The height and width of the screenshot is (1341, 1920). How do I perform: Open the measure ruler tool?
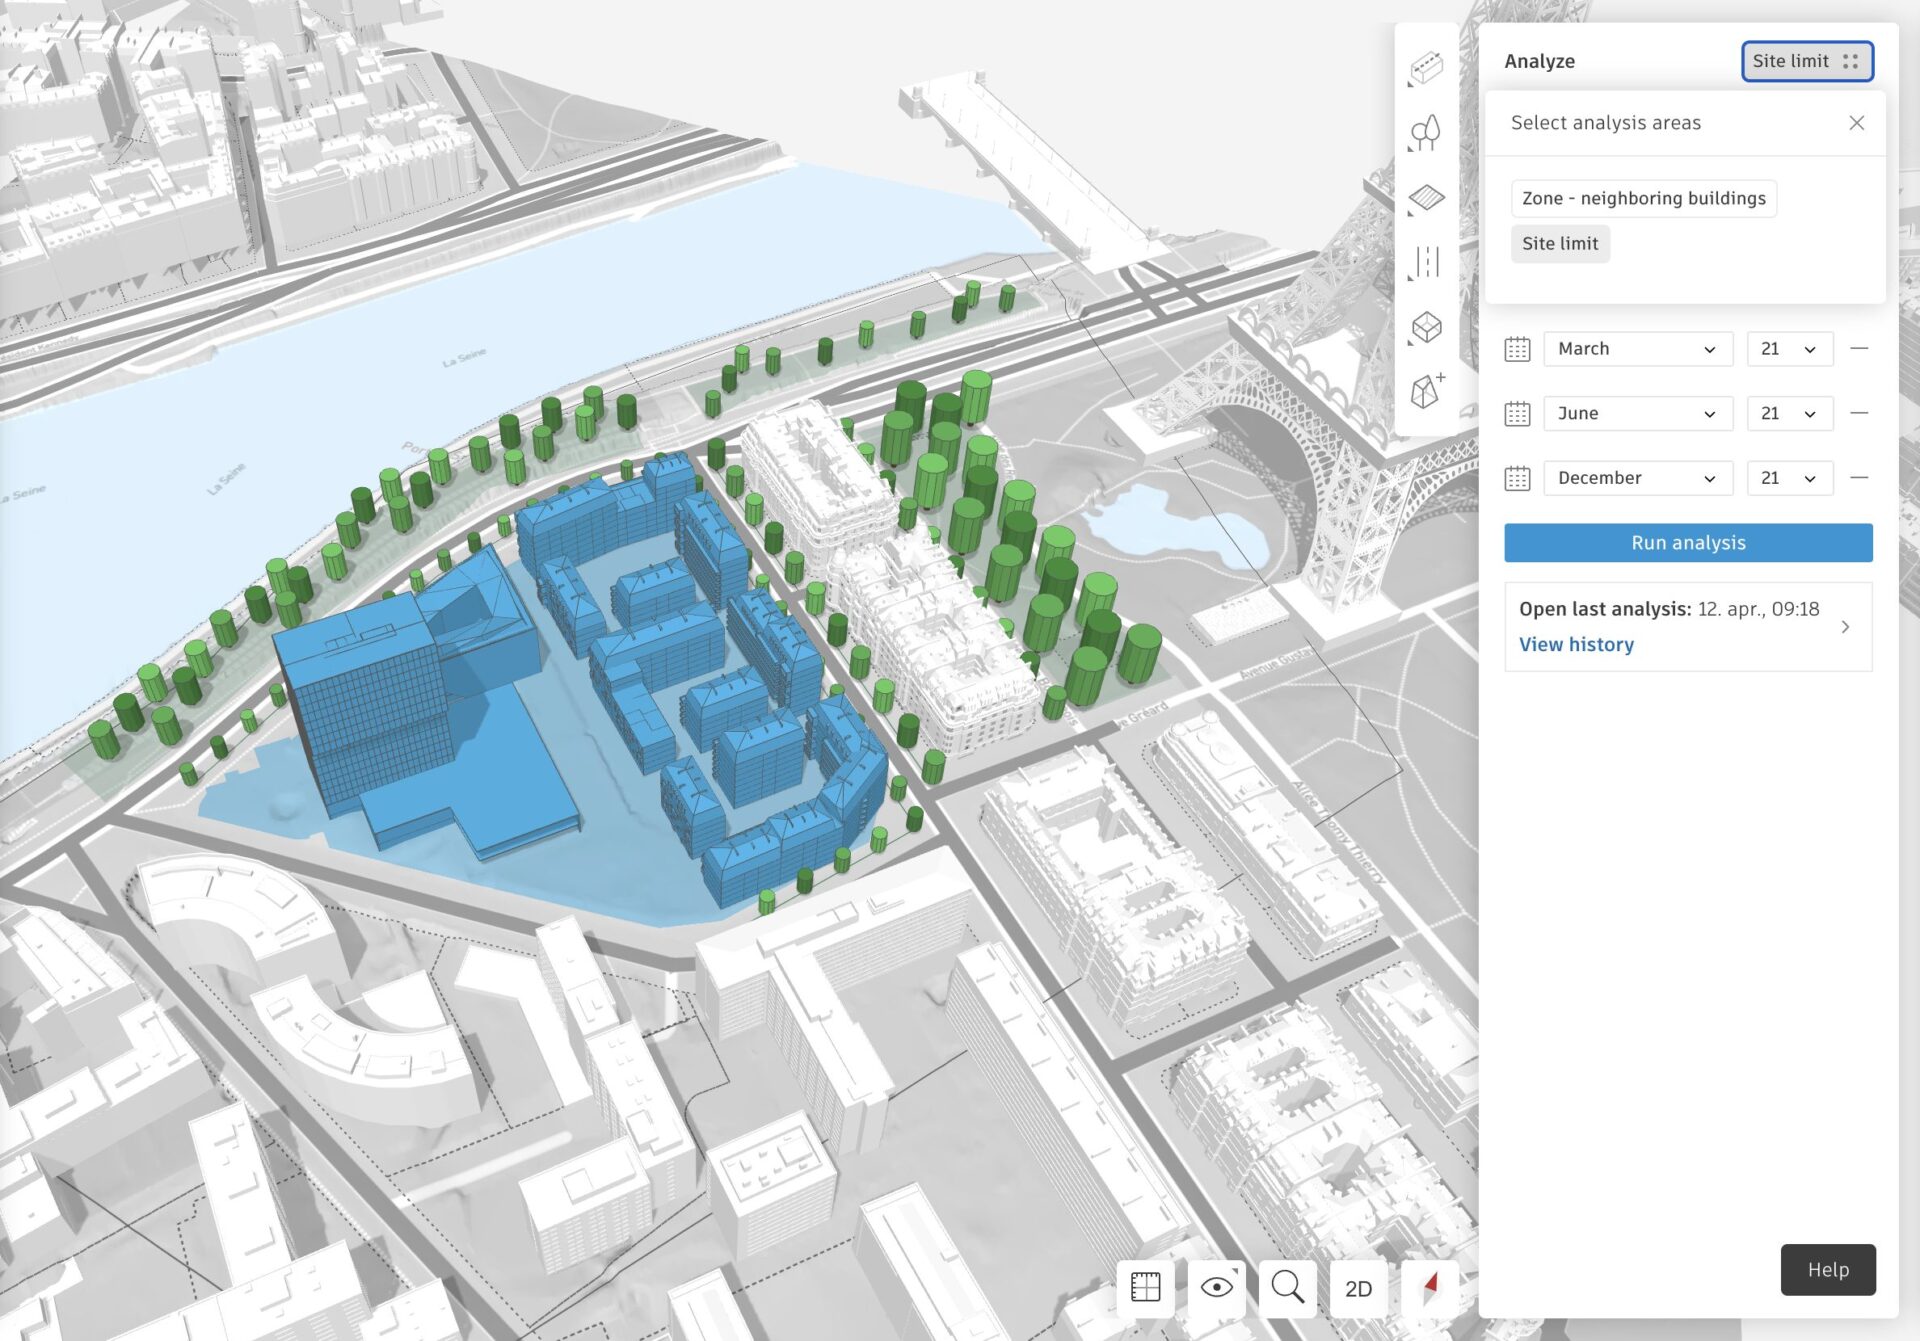click(1145, 1287)
